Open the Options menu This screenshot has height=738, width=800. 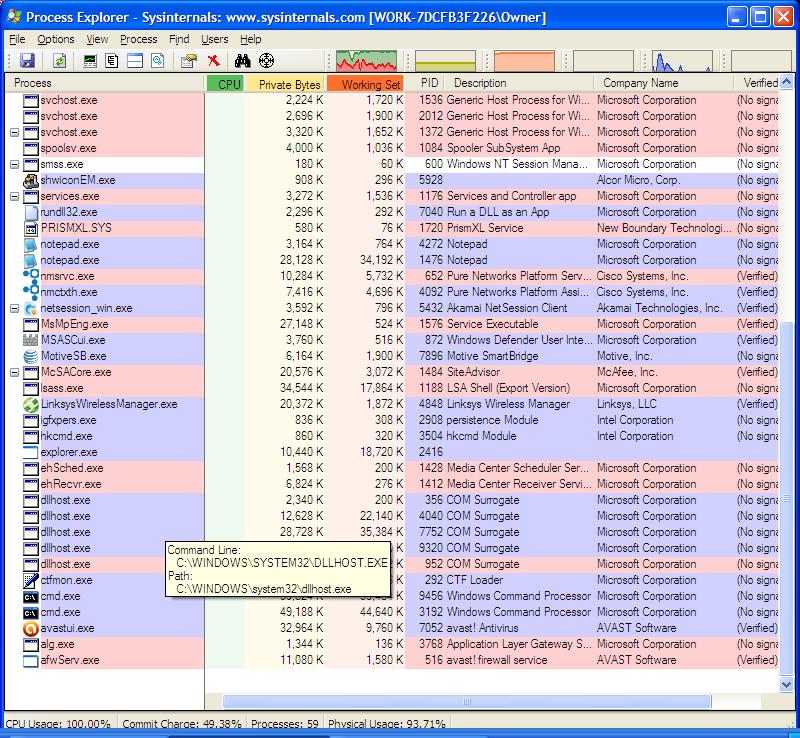(56, 39)
